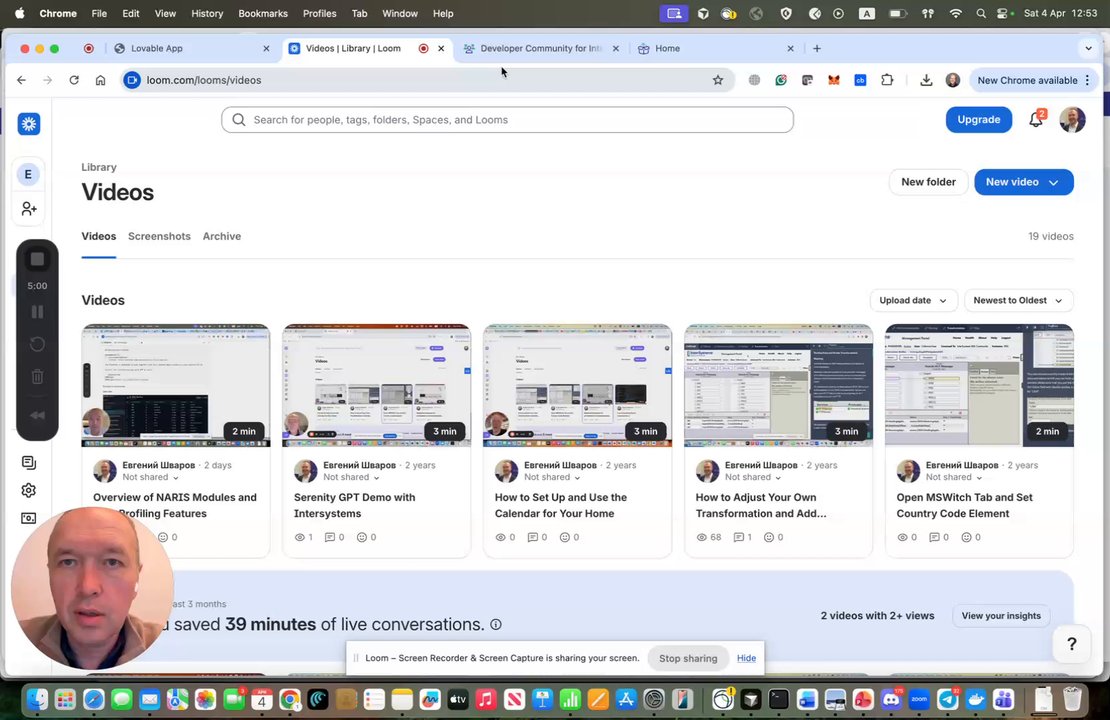Open the user profile avatar menu
Viewport: 1110px width, 720px height.
(1072, 120)
